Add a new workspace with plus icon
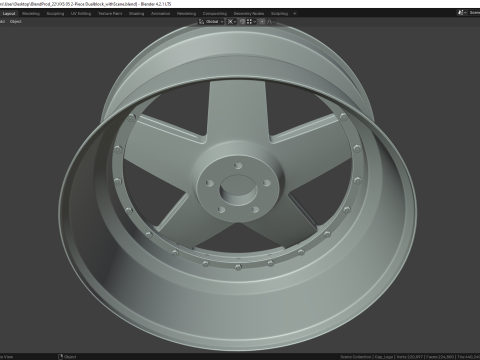This screenshot has width=480, height=360. (x=295, y=14)
